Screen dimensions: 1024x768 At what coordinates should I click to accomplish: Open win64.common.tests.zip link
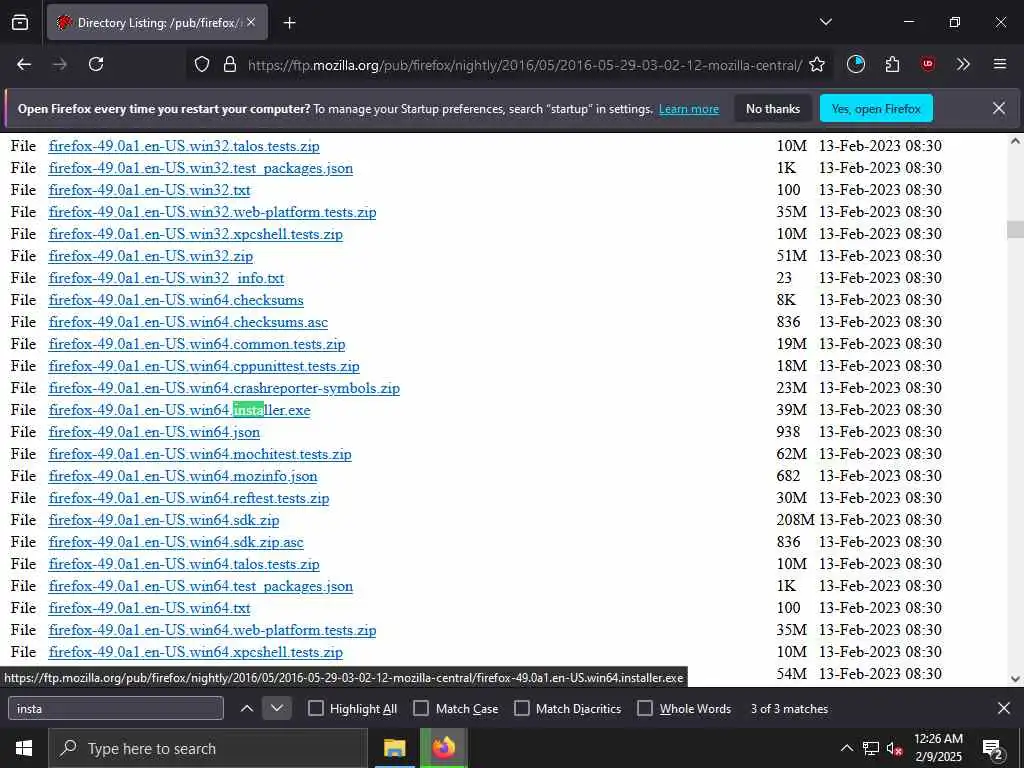click(x=197, y=344)
